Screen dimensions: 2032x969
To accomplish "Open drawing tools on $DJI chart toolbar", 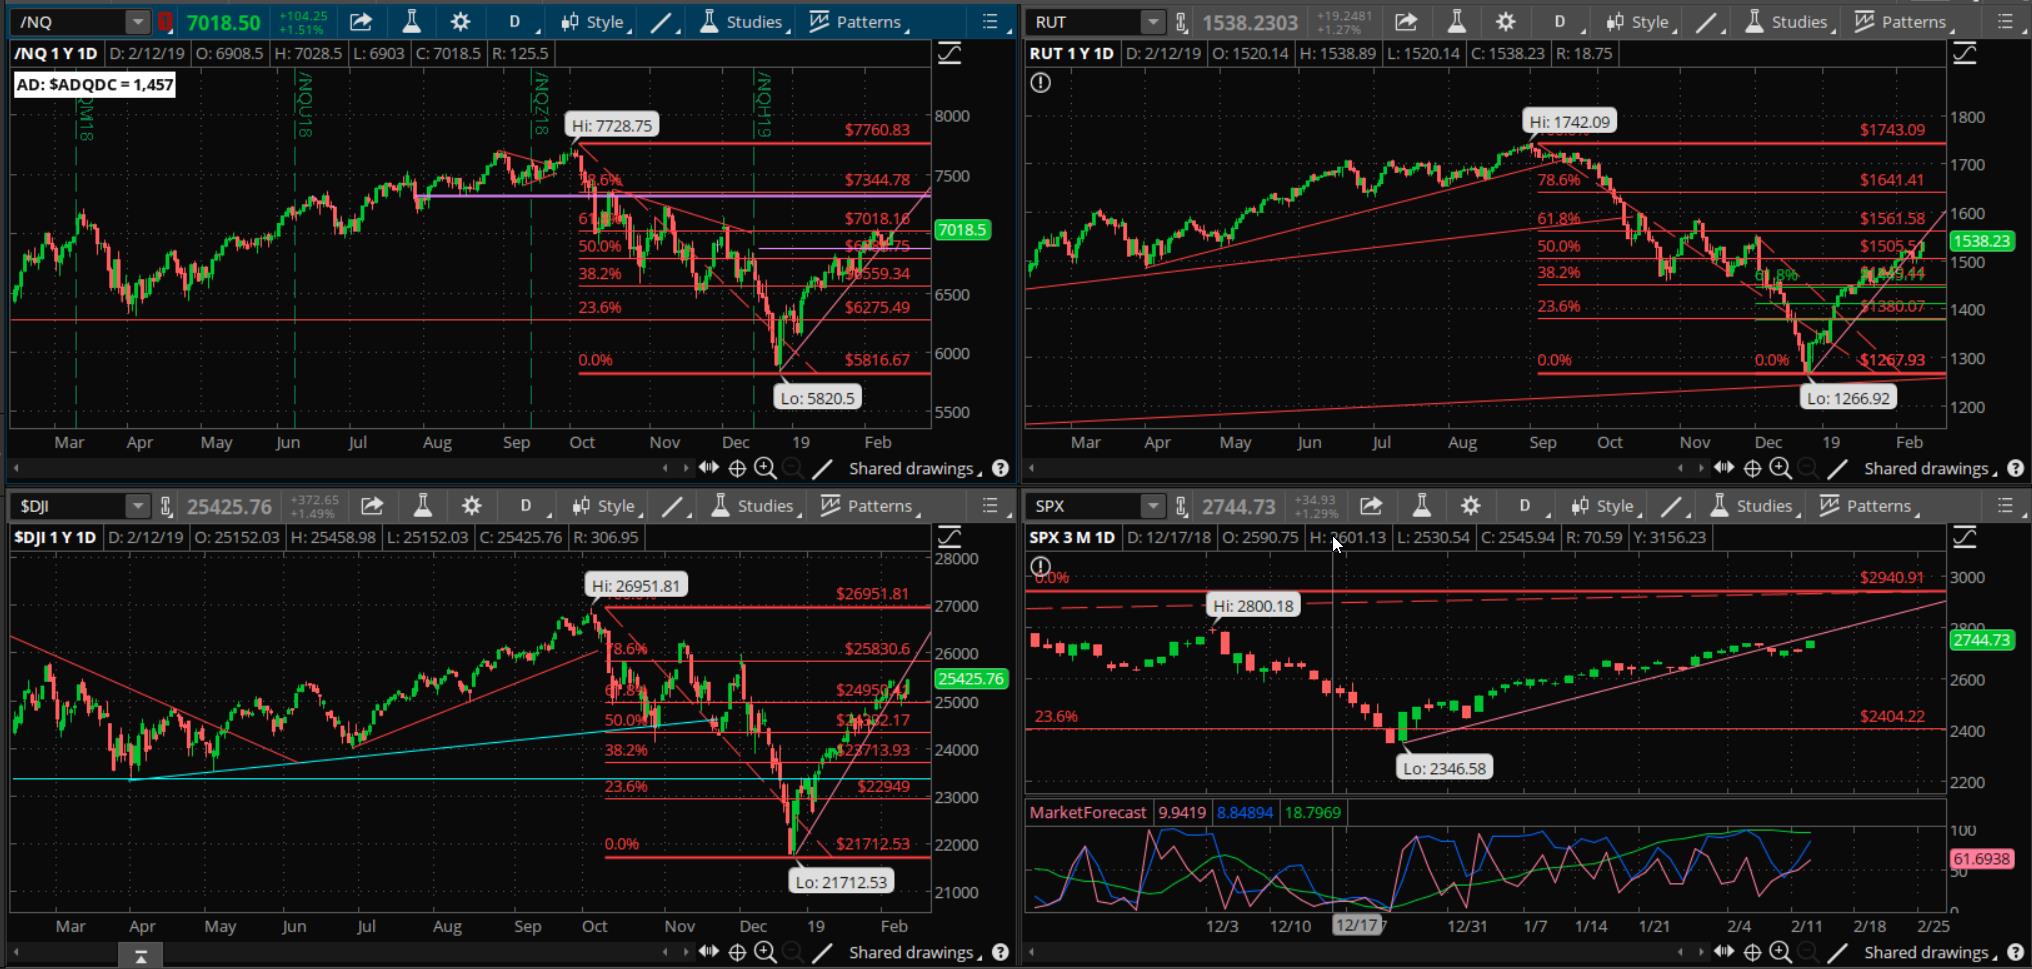I will tap(672, 506).
